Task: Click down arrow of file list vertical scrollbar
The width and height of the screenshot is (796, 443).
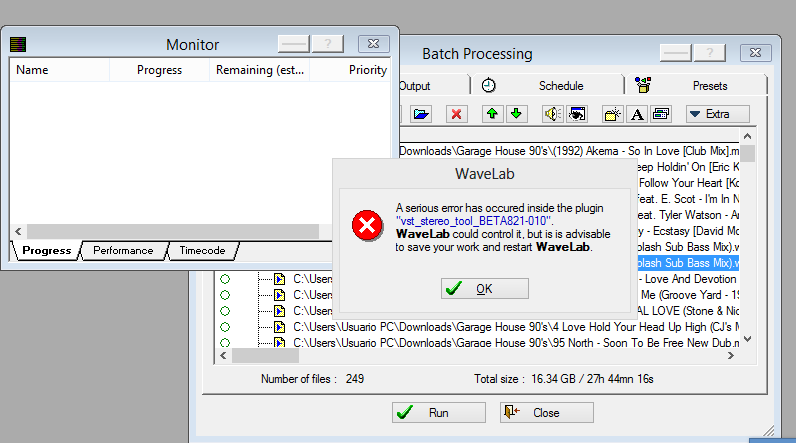Action: click(747, 338)
